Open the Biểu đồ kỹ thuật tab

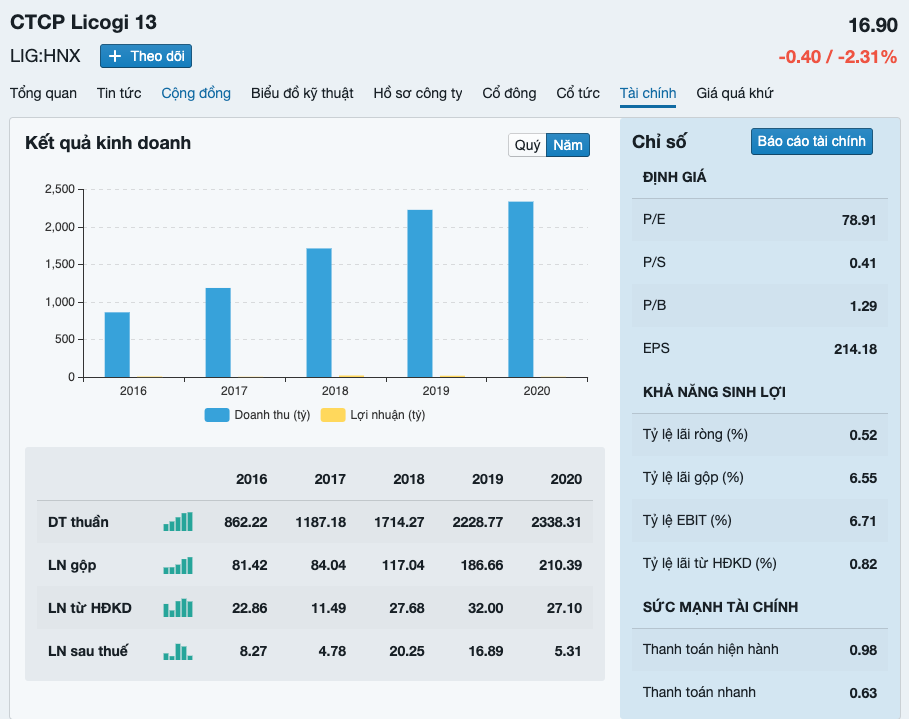(x=302, y=93)
